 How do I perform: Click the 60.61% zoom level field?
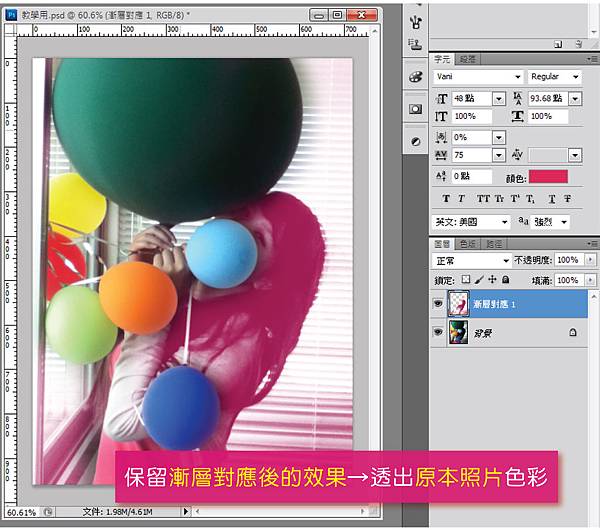(x=22, y=512)
